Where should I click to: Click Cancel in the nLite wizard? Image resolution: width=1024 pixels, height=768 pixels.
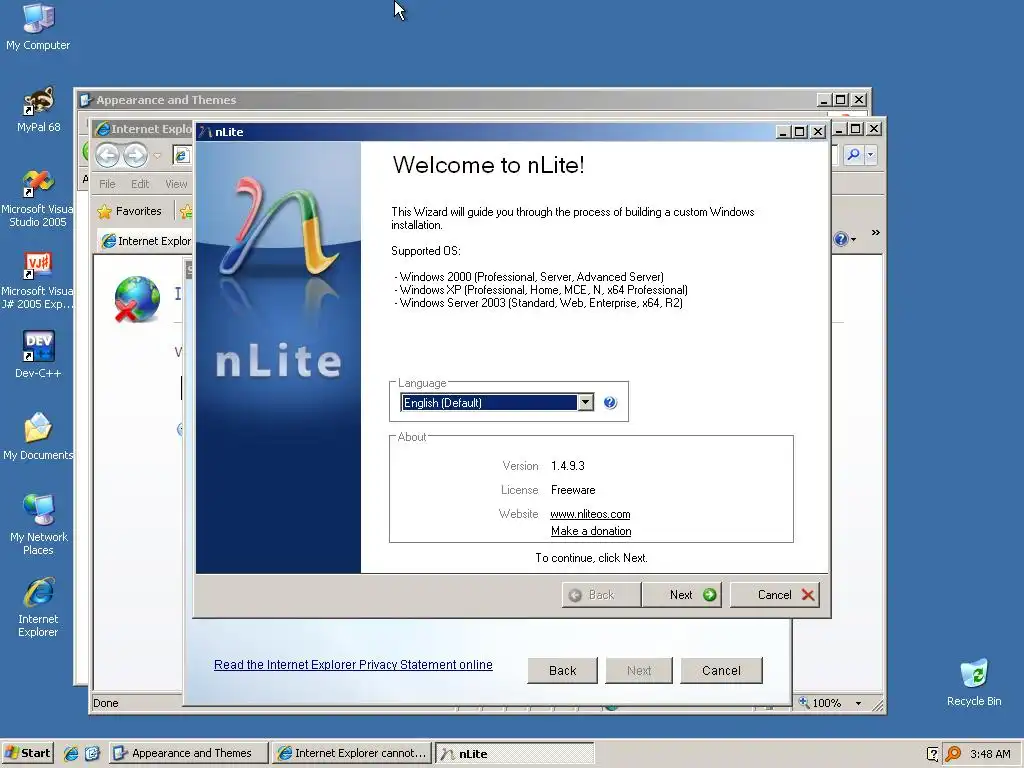coord(775,595)
